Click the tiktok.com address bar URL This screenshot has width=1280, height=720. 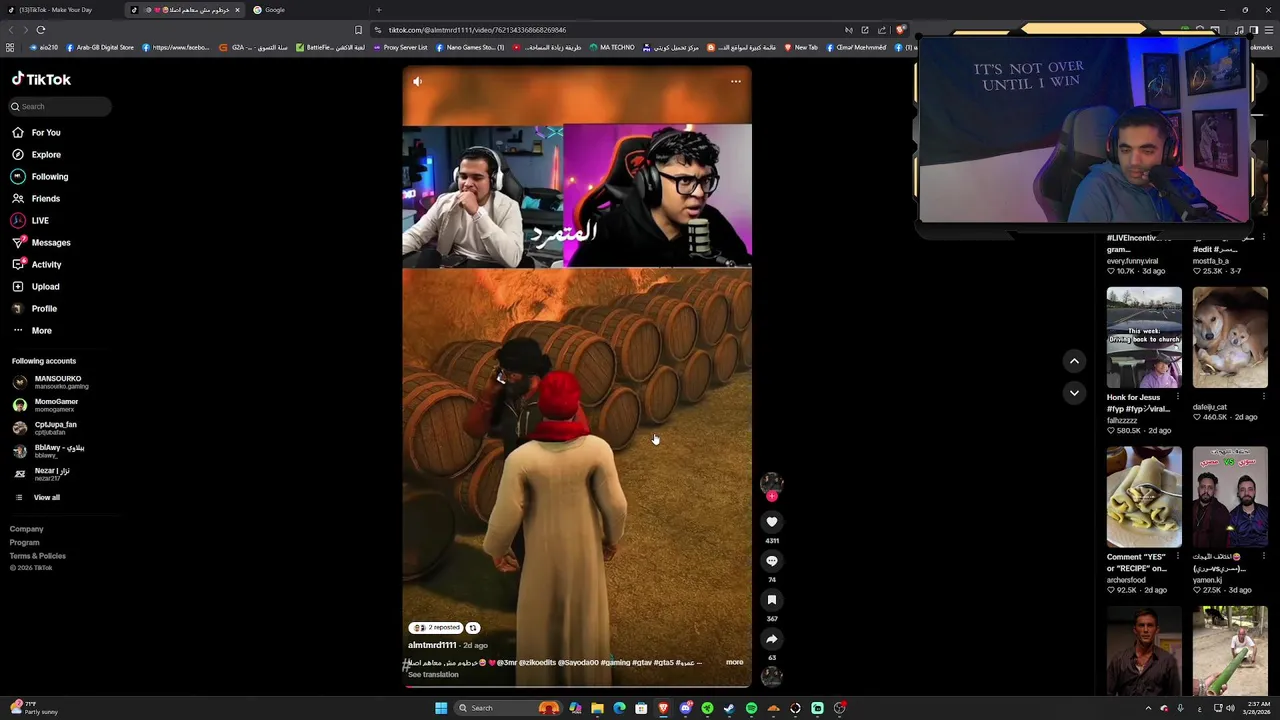(x=477, y=30)
